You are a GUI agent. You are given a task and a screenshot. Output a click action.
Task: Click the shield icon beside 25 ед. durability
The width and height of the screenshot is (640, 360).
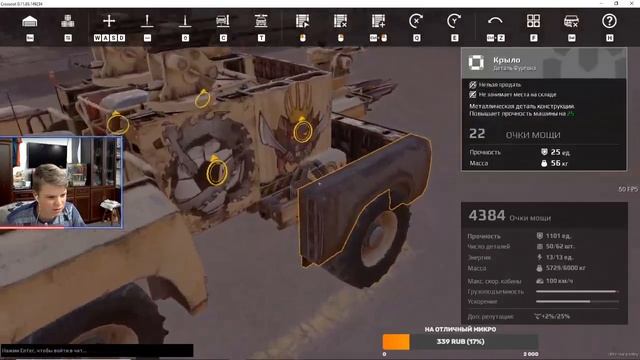tap(544, 152)
